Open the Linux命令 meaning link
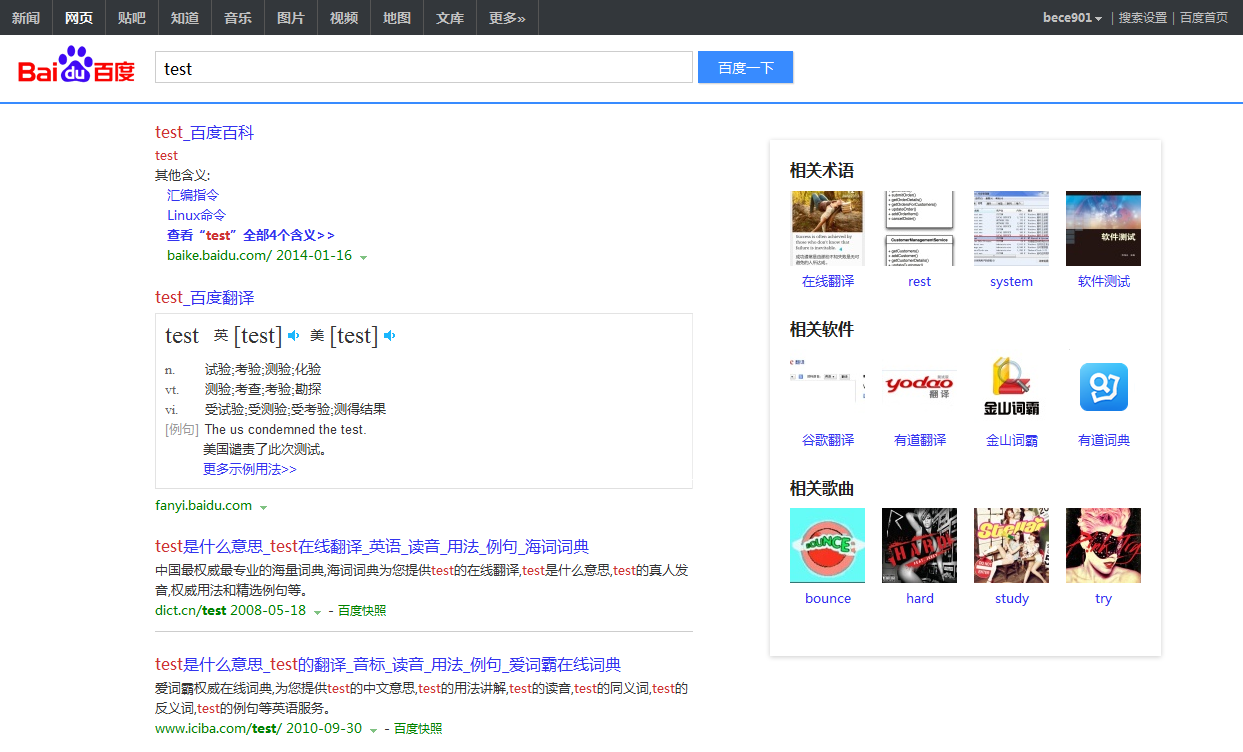1243x752 pixels. coord(197,215)
